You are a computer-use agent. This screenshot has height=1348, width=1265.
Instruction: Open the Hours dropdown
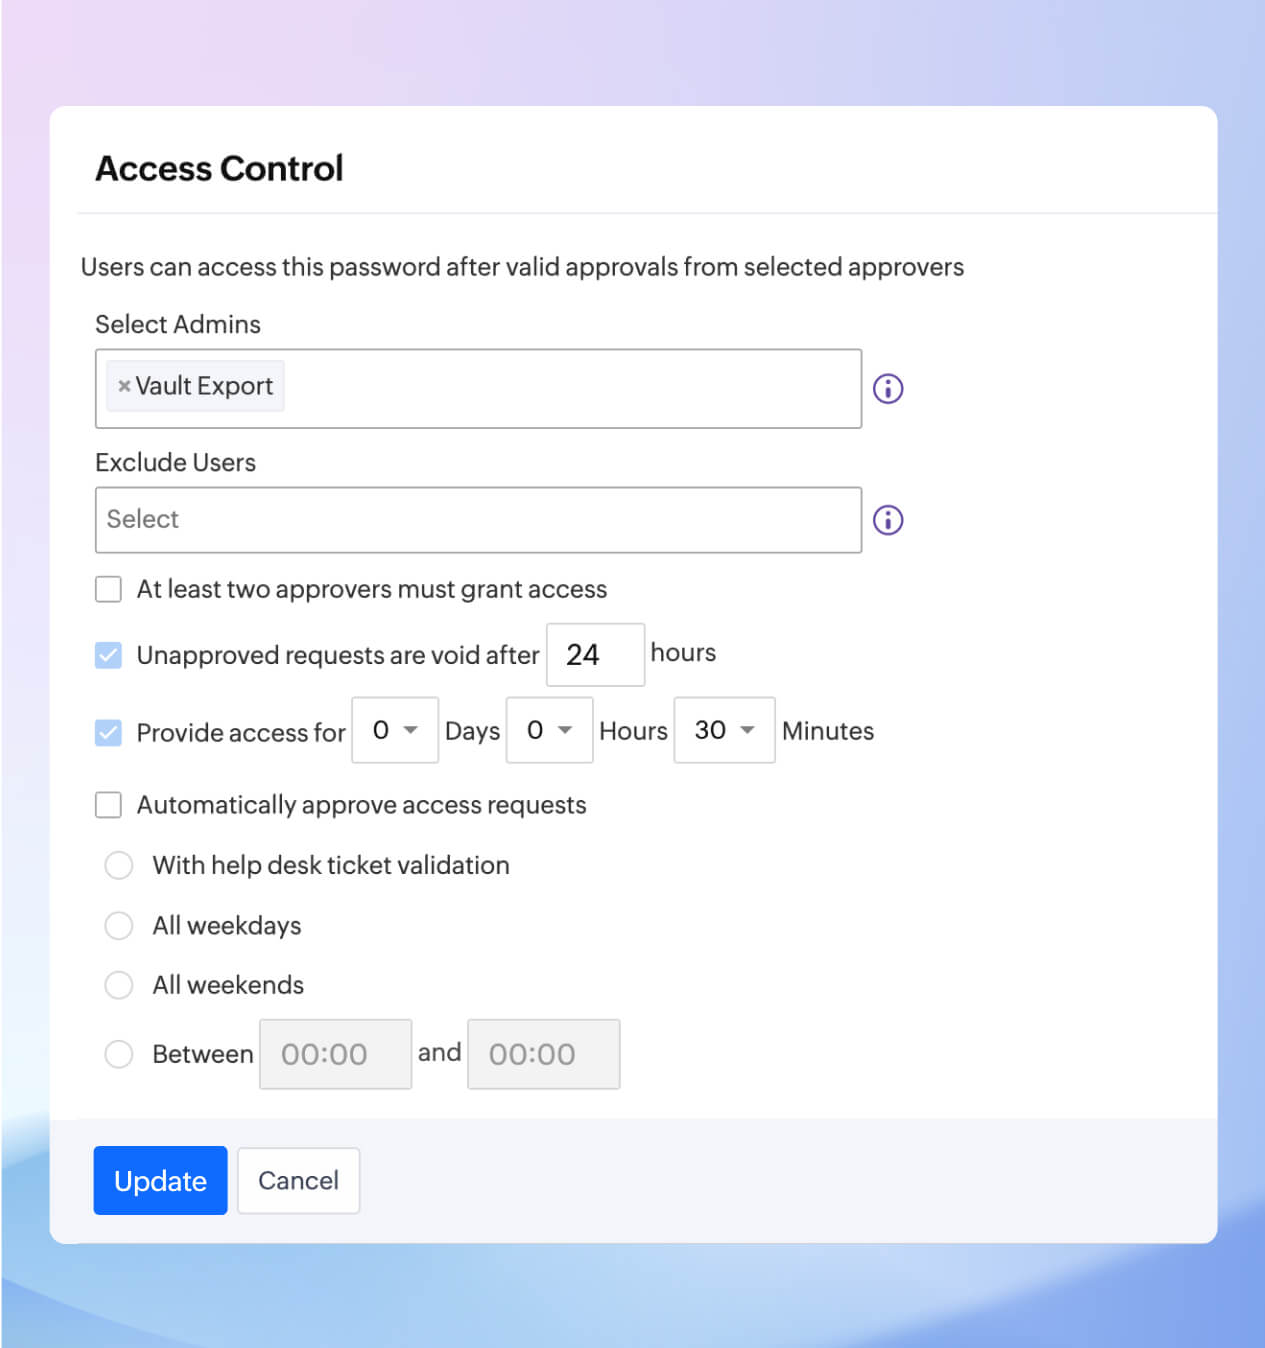549,730
